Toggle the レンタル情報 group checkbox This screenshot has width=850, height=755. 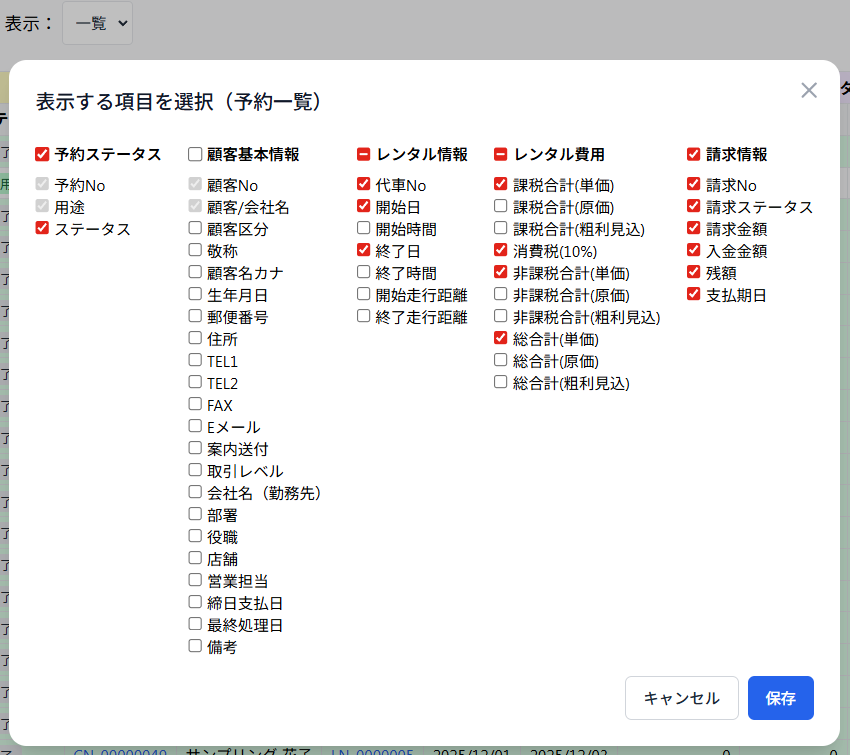click(364, 154)
